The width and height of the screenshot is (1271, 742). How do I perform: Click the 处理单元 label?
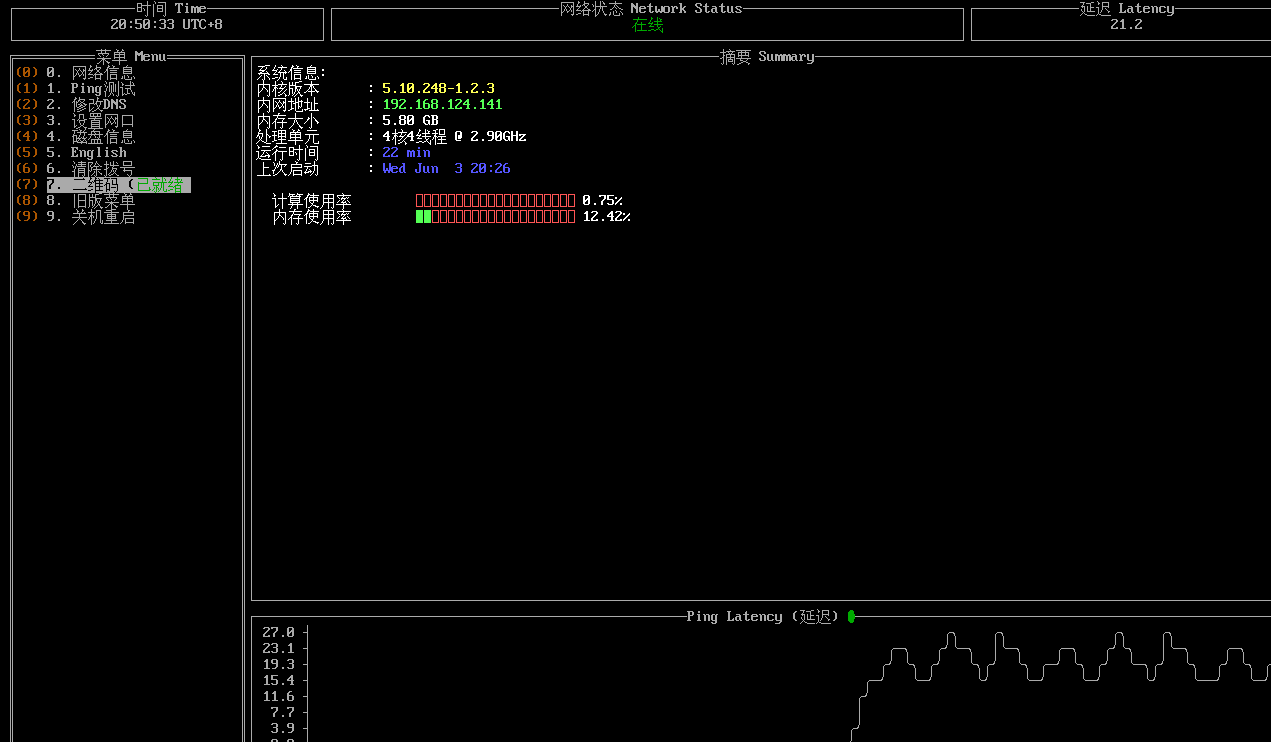tap(288, 136)
